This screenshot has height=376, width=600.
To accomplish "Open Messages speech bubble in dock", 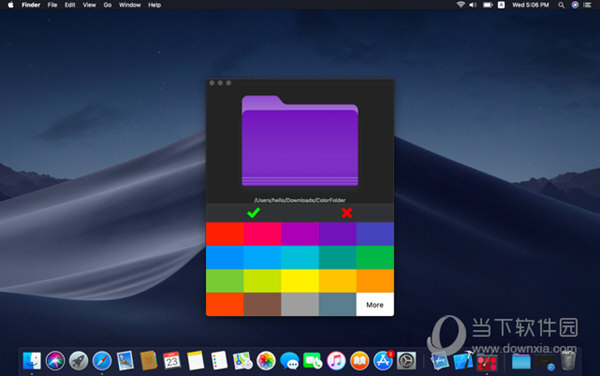I will tap(290, 361).
